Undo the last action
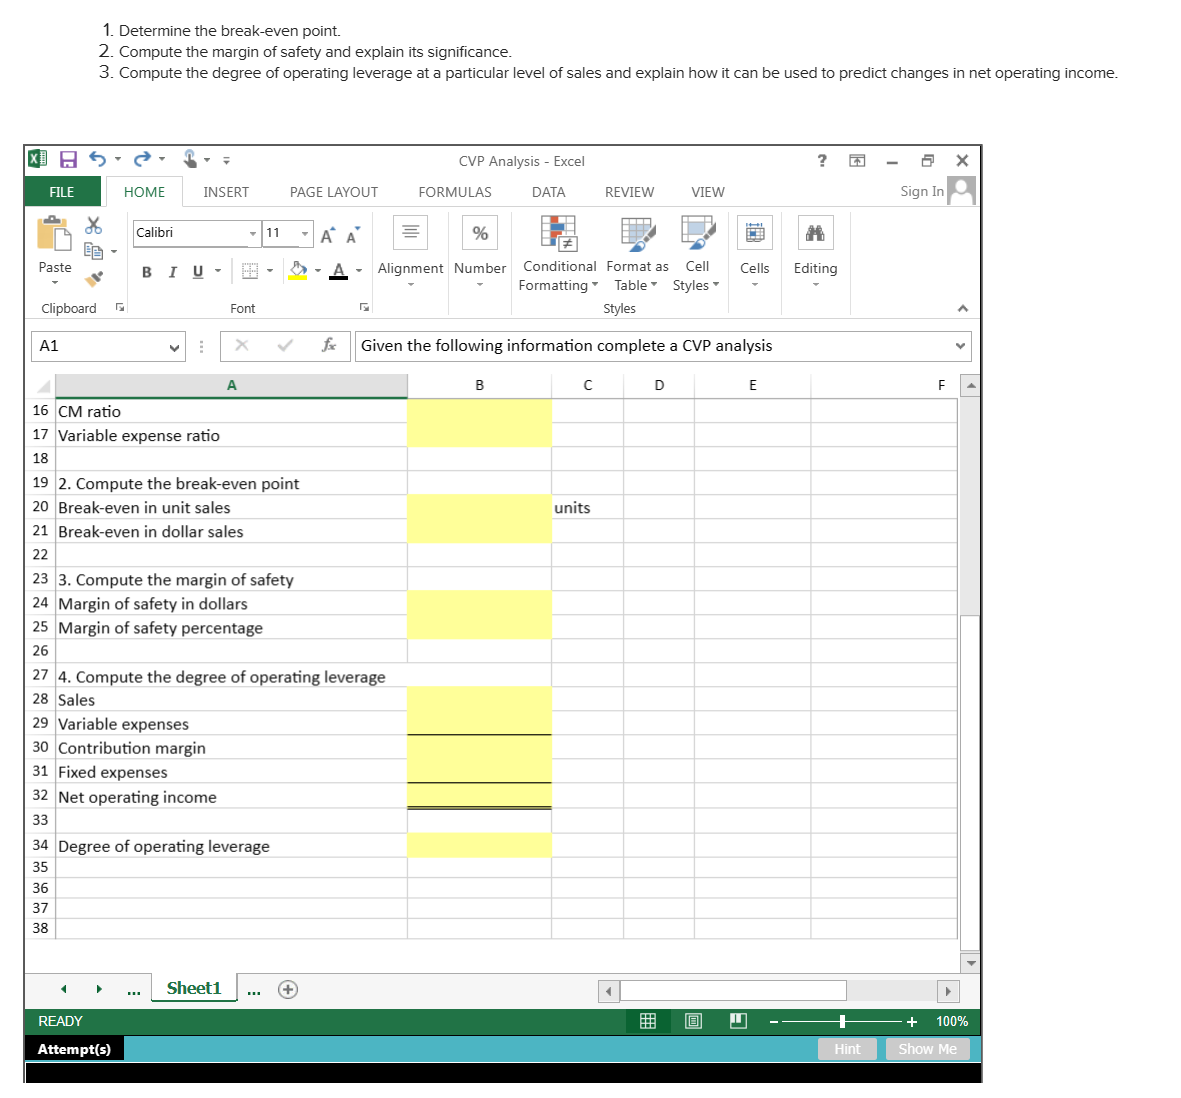This screenshot has width=1181, height=1098. (97, 159)
